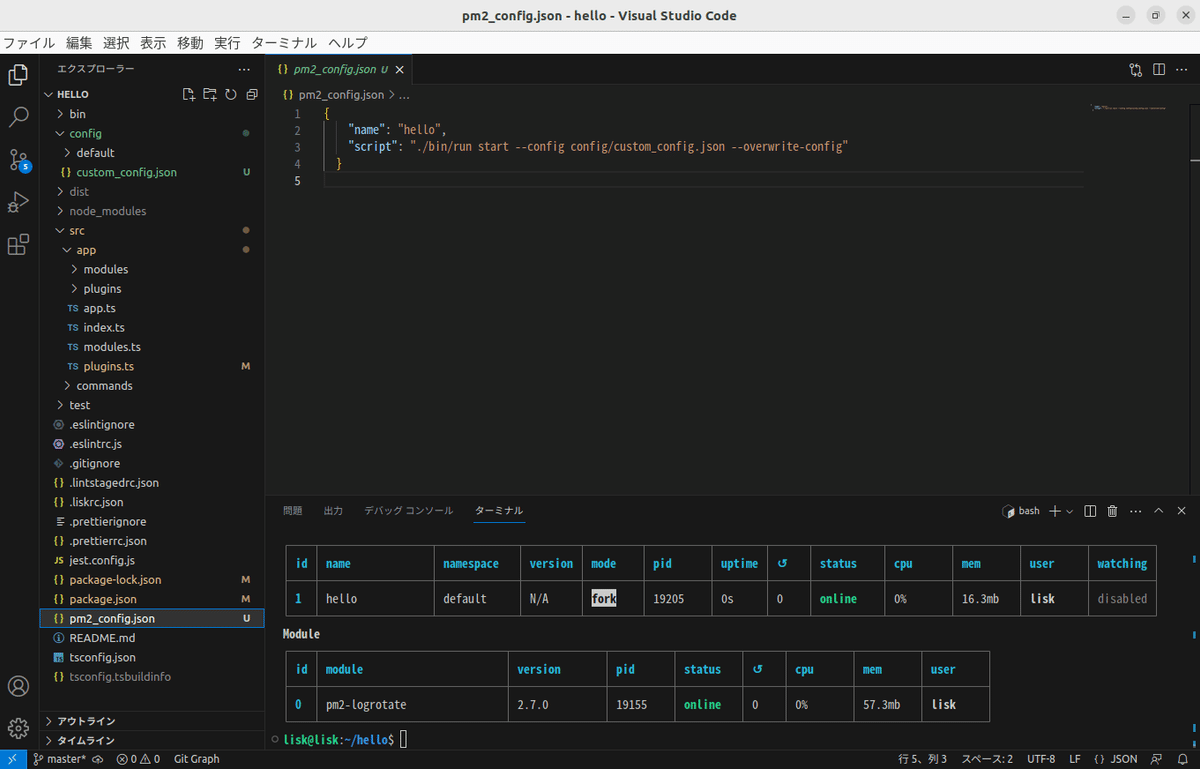Collapse all folders in explorer
This screenshot has width=1200, height=769.
[x=252, y=94]
